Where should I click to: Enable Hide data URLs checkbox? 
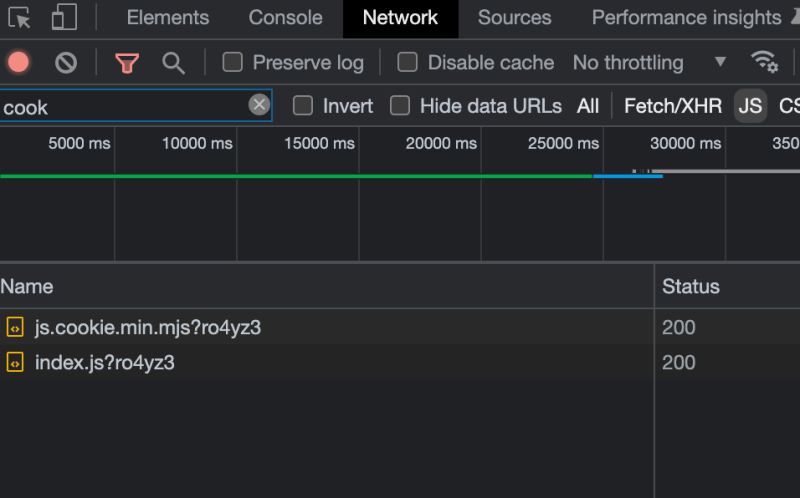[400, 105]
